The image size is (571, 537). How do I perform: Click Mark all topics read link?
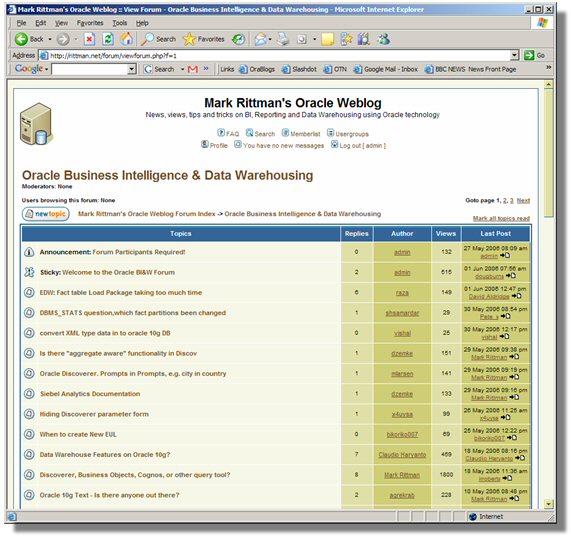[501, 218]
